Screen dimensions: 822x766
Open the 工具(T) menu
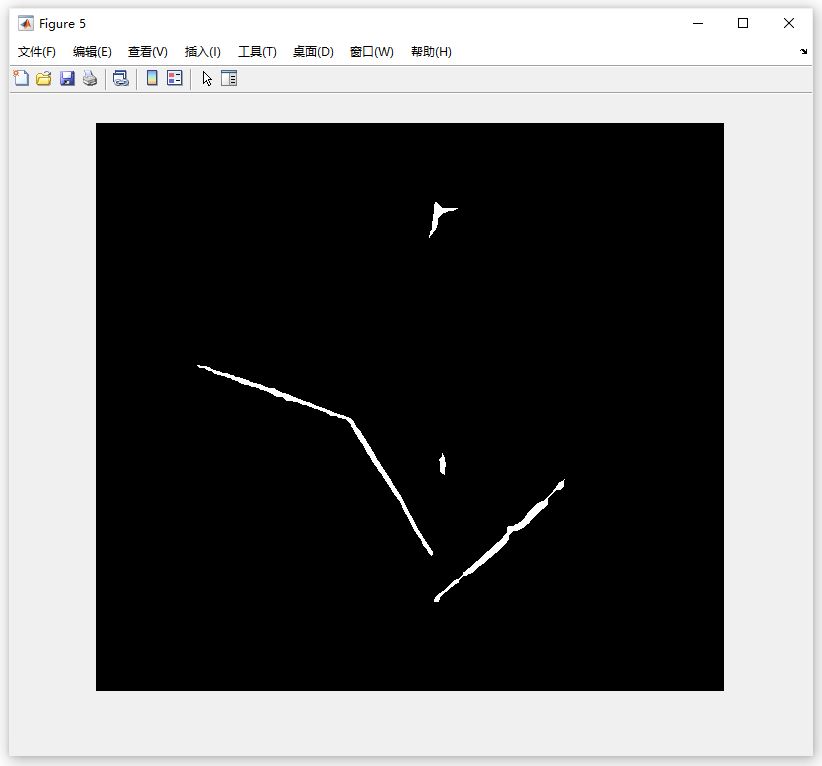click(x=257, y=51)
